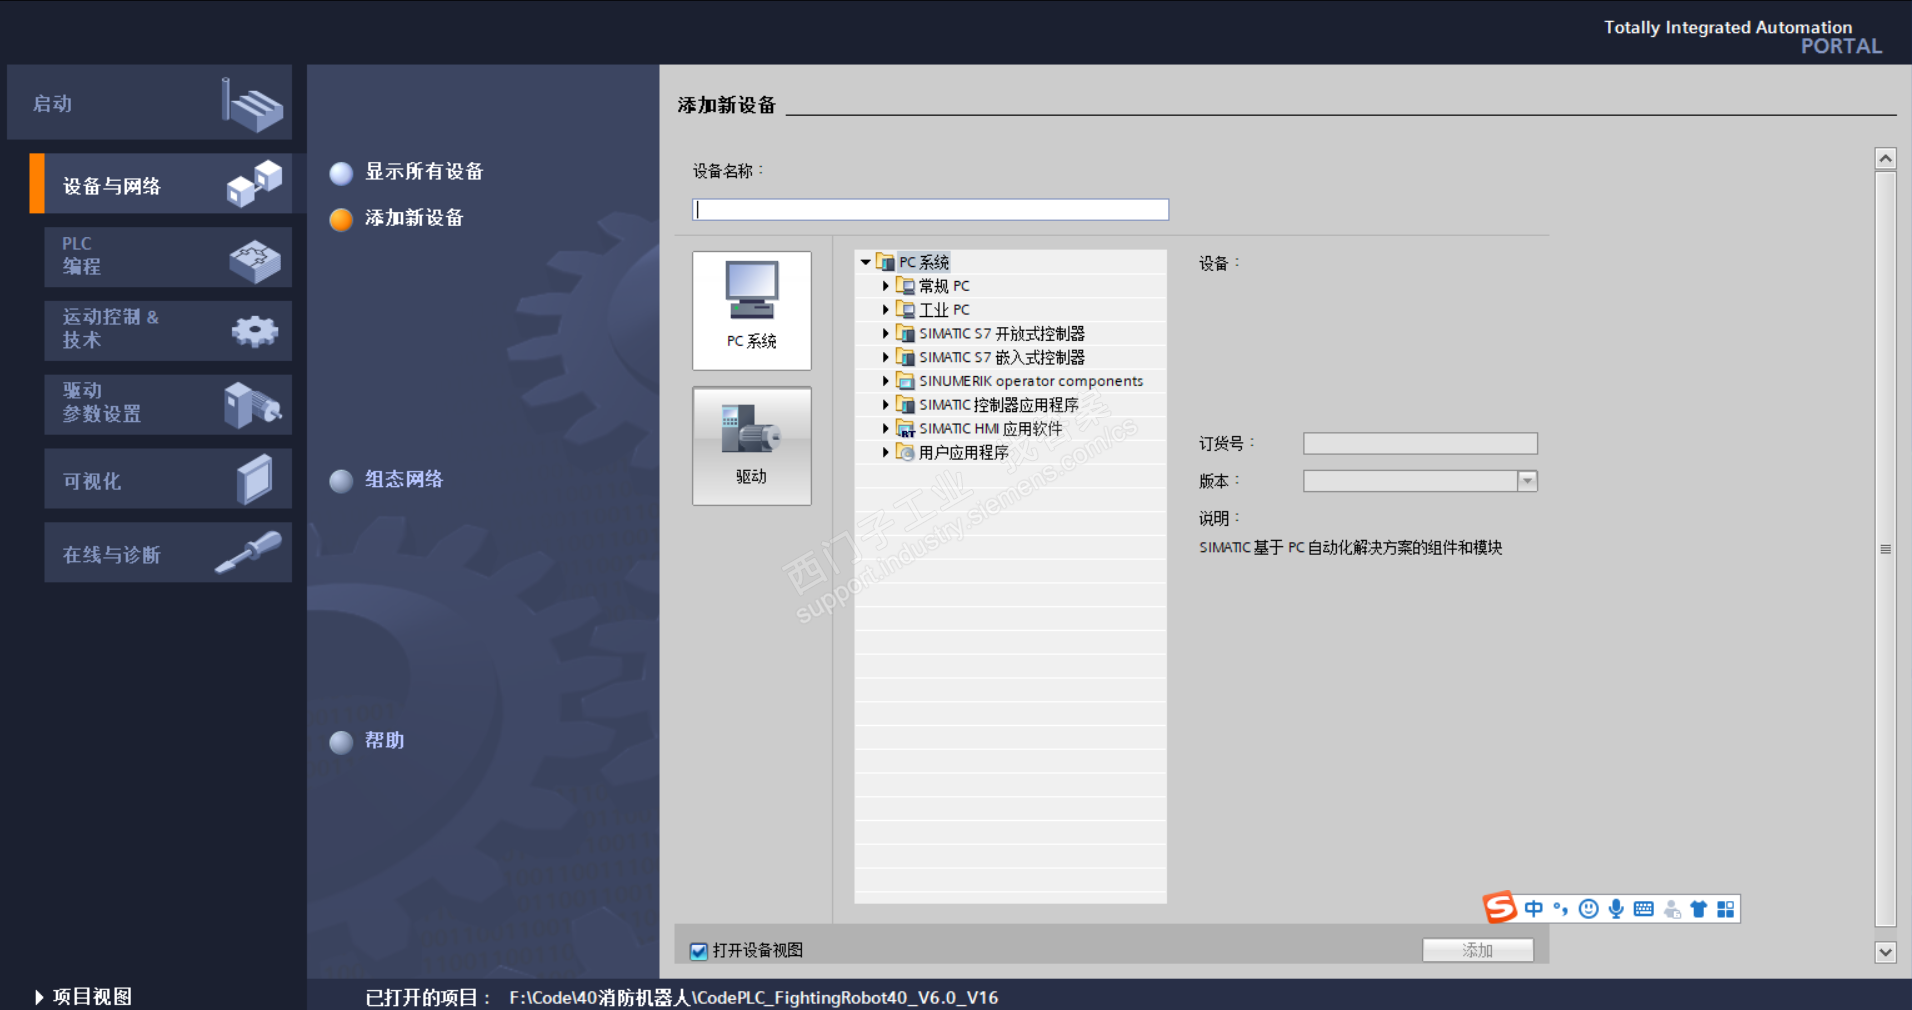Expand the 用户应用程序 tree node
Image resolution: width=1912 pixels, height=1010 pixels.
pyautogui.click(x=886, y=453)
